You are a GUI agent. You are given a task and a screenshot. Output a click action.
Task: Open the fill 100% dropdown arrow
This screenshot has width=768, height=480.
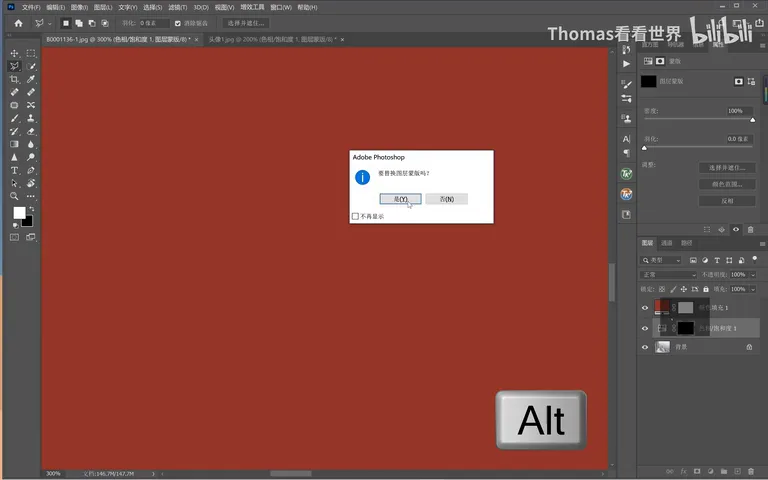point(753,289)
